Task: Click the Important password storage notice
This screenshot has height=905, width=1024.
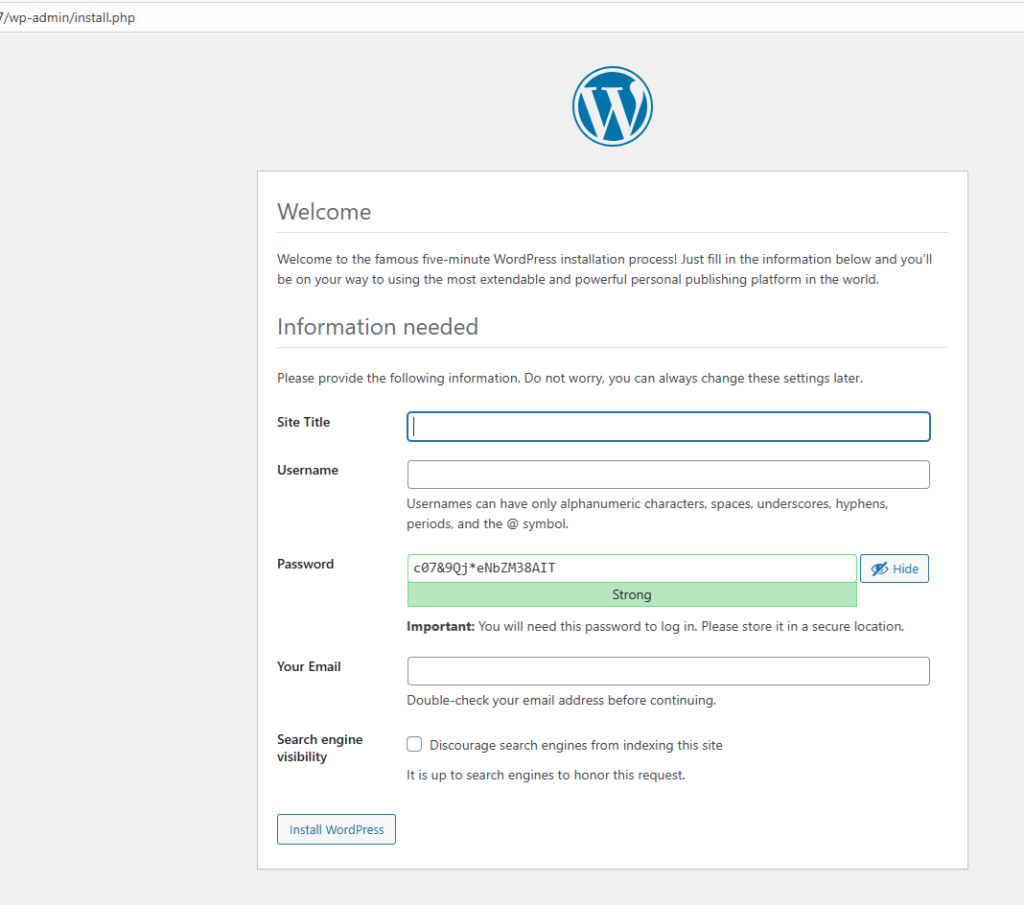Action: click(x=654, y=627)
